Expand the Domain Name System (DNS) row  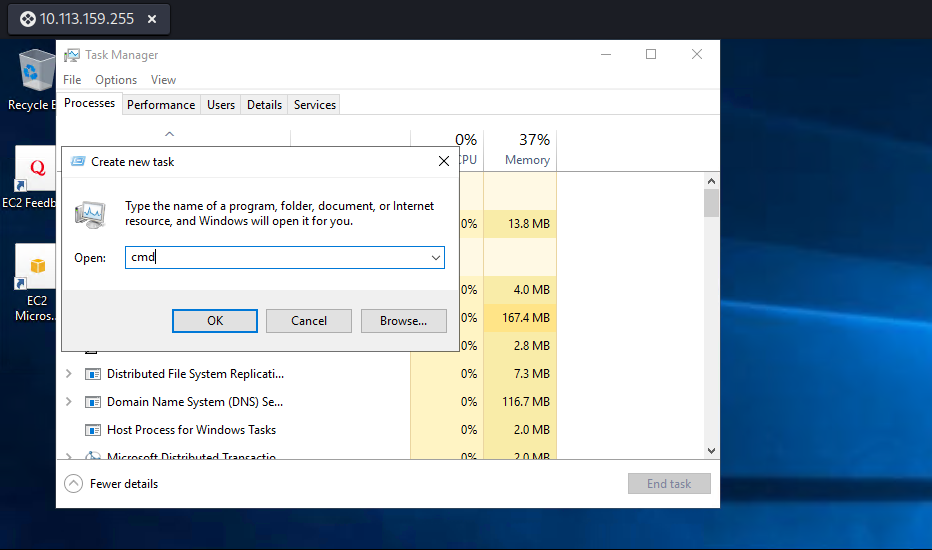pos(68,402)
